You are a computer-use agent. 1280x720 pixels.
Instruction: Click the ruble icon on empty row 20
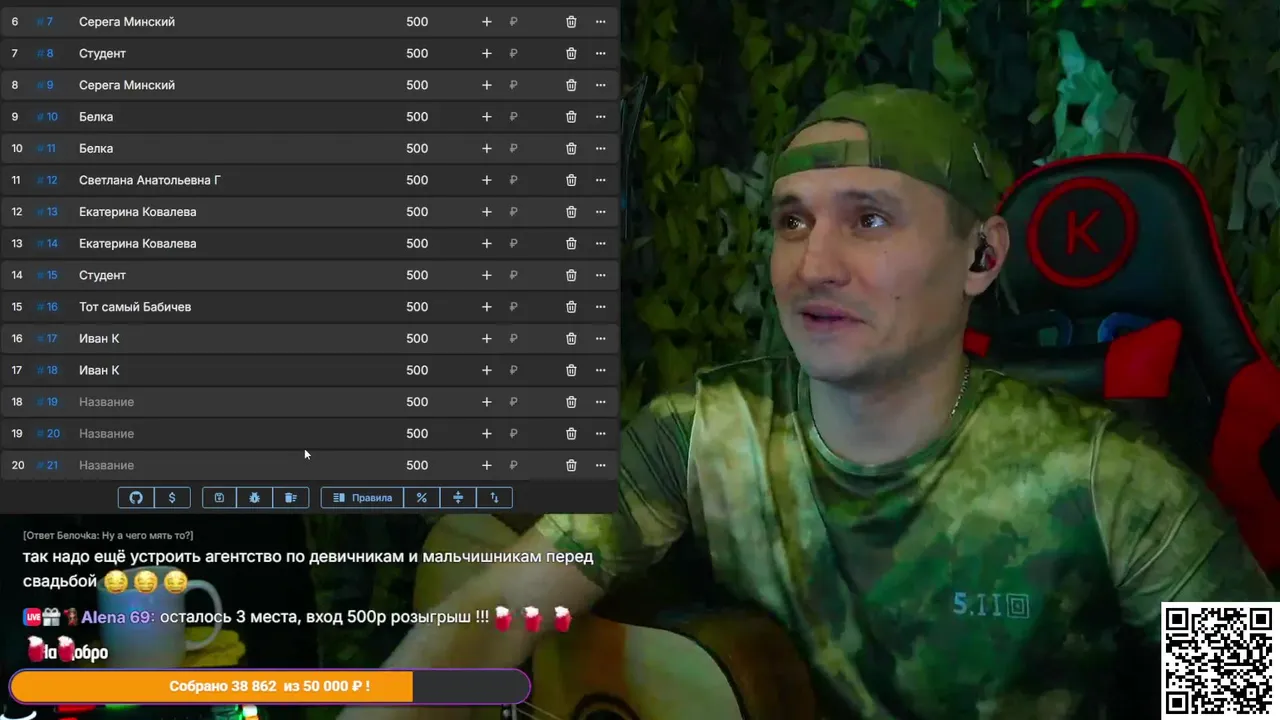click(513, 465)
